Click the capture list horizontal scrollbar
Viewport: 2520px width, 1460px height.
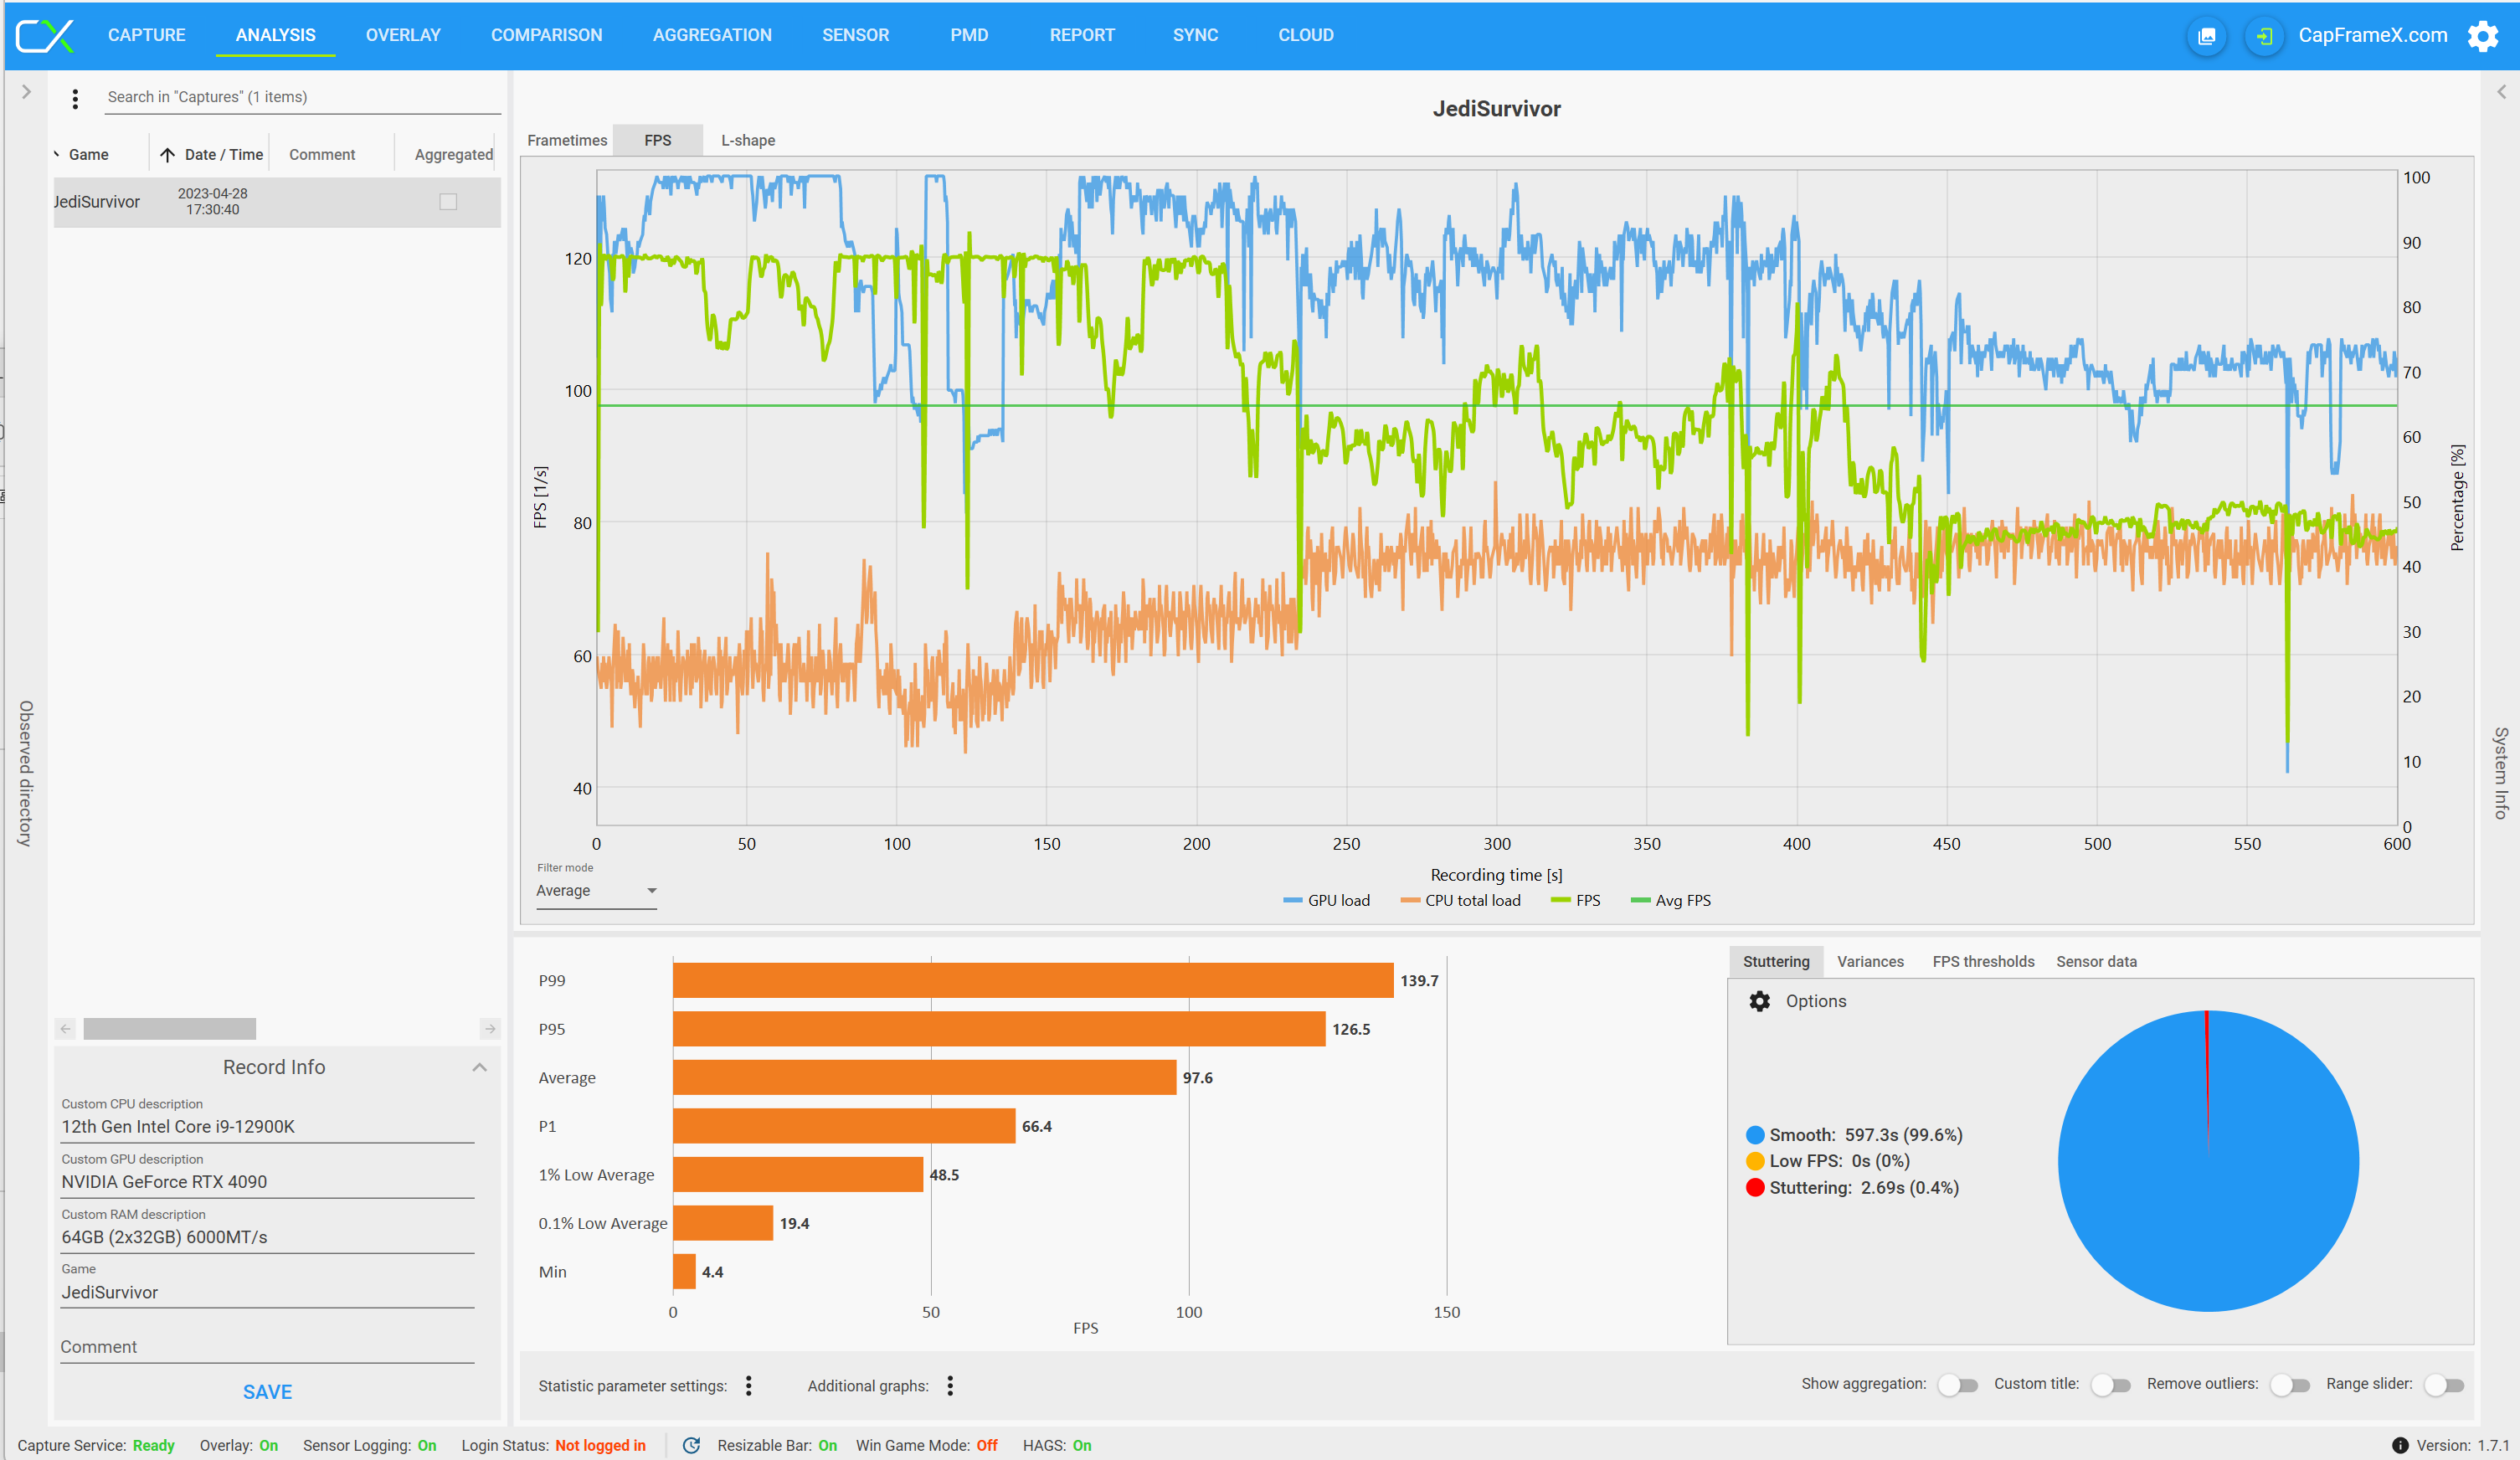click(x=169, y=1028)
